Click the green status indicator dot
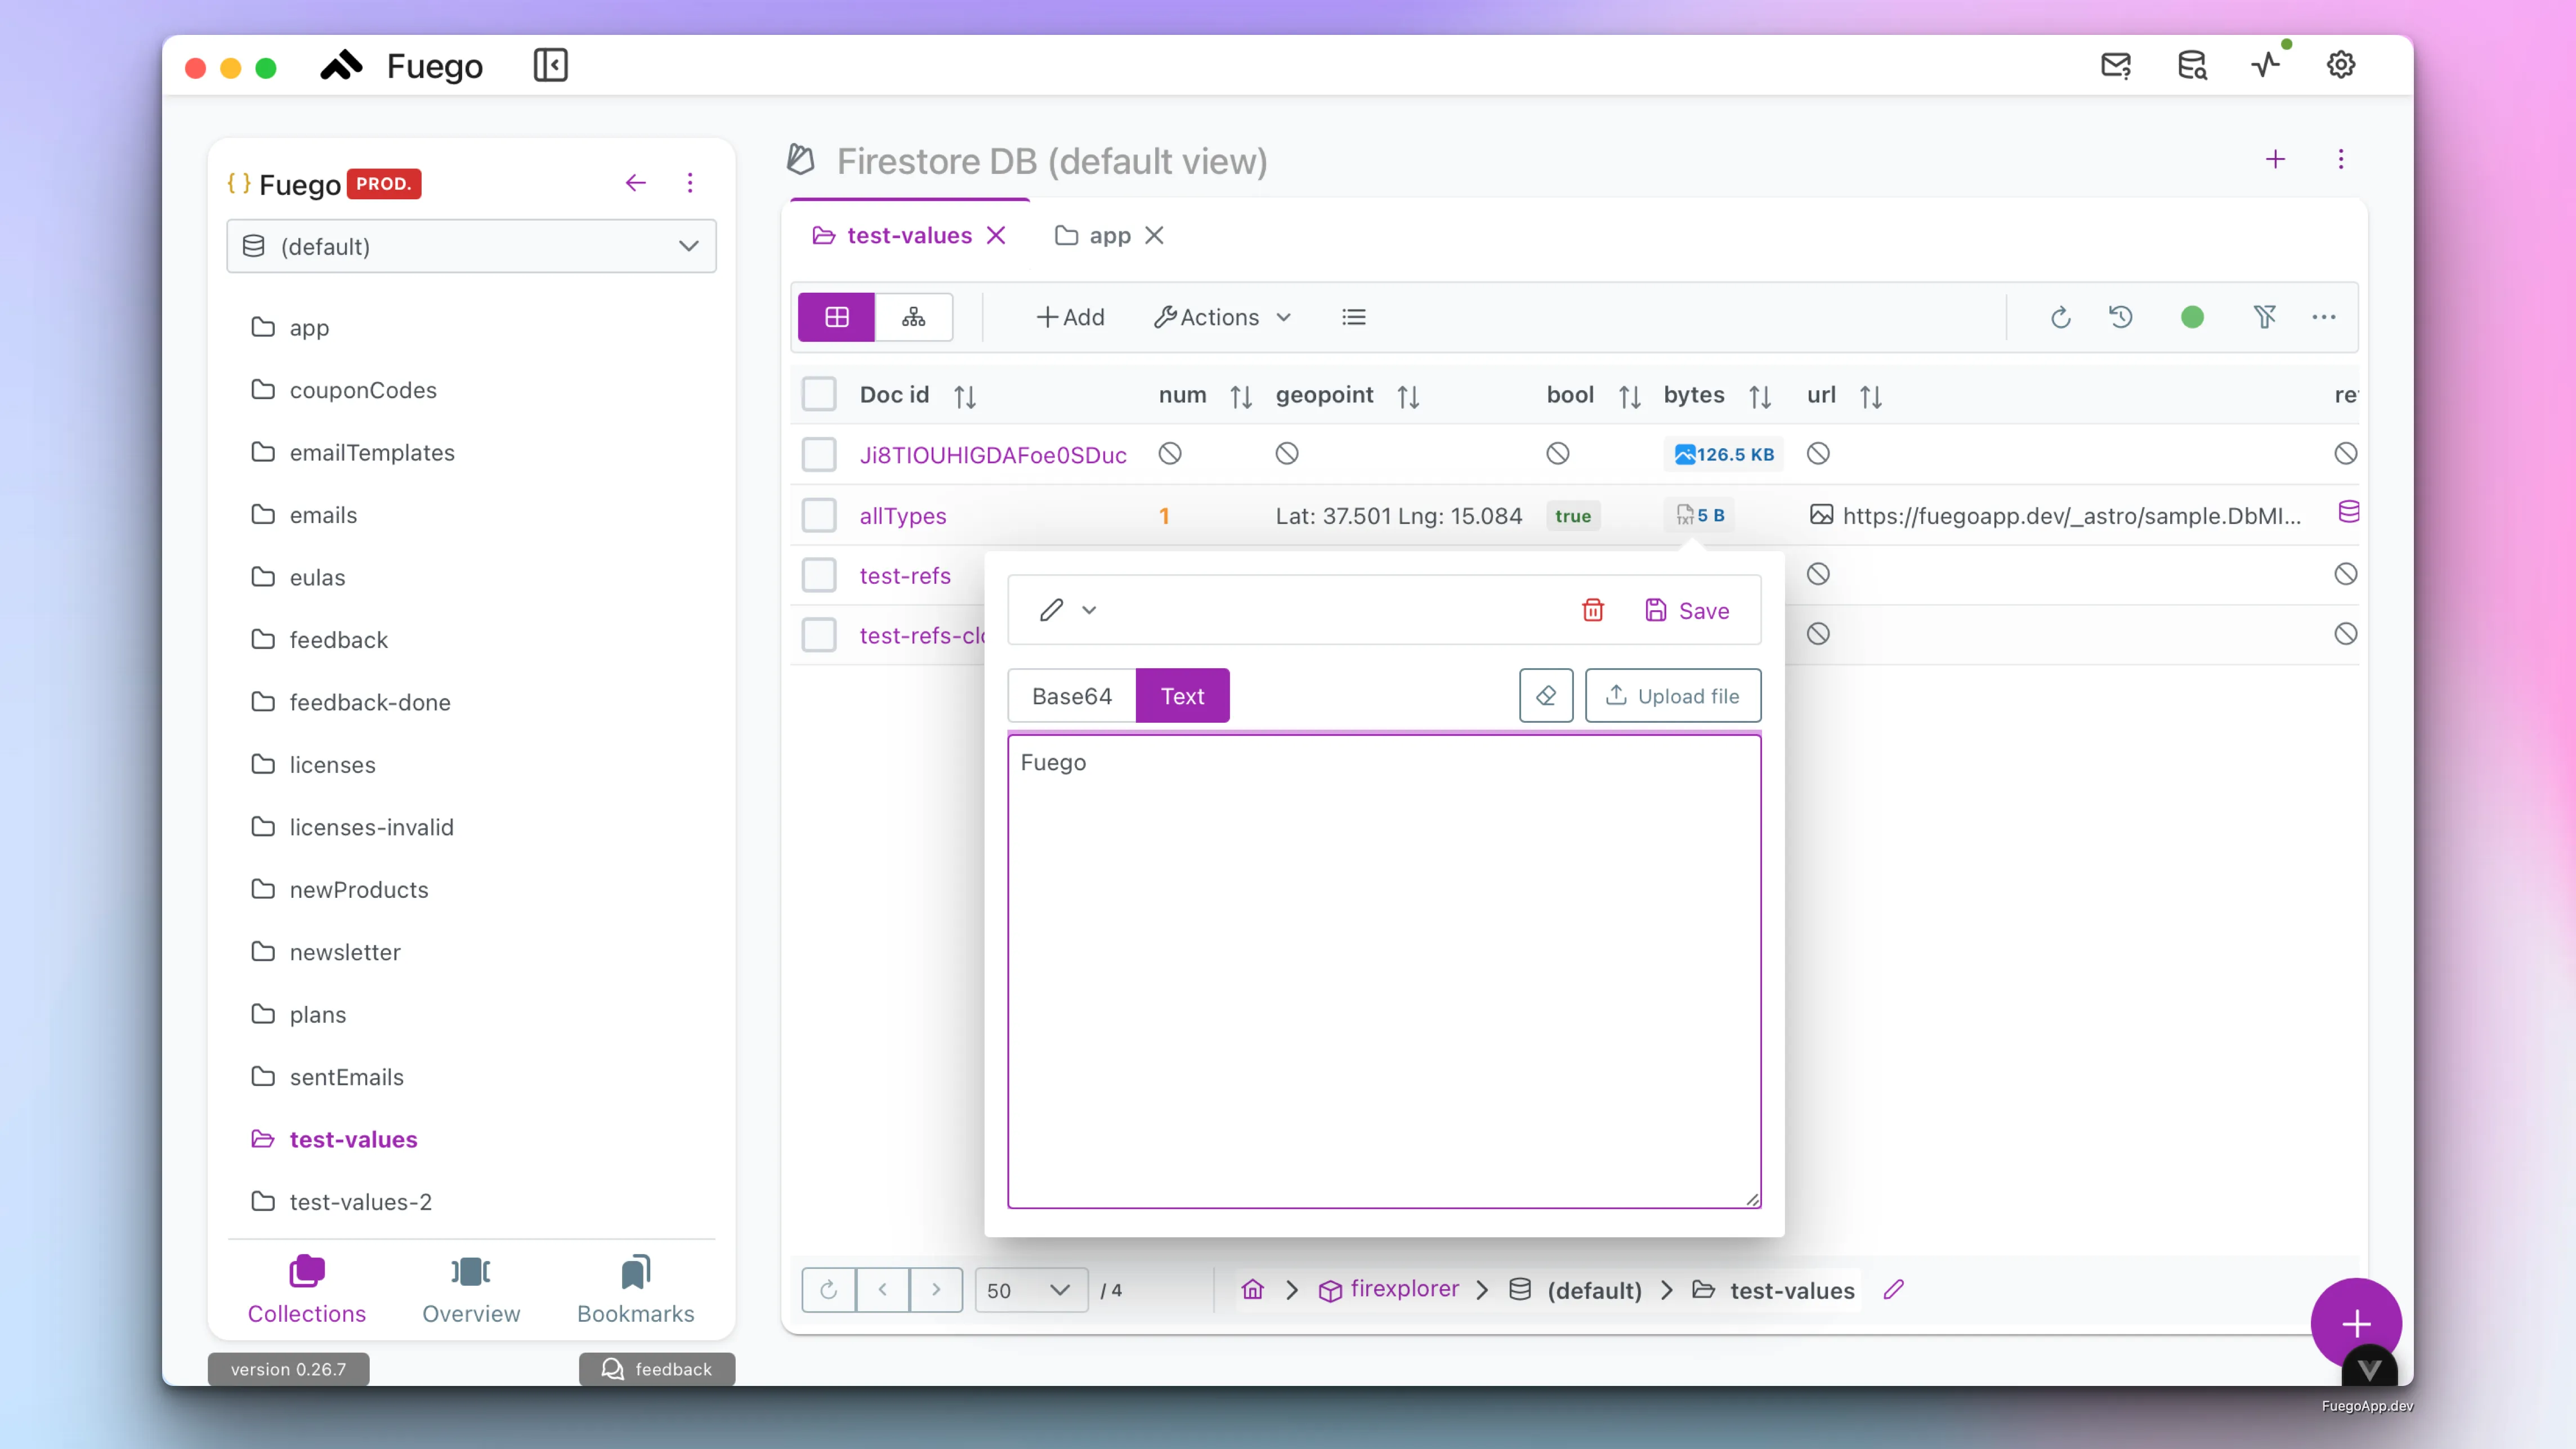This screenshot has width=2576, height=1449. point(2192,317)
